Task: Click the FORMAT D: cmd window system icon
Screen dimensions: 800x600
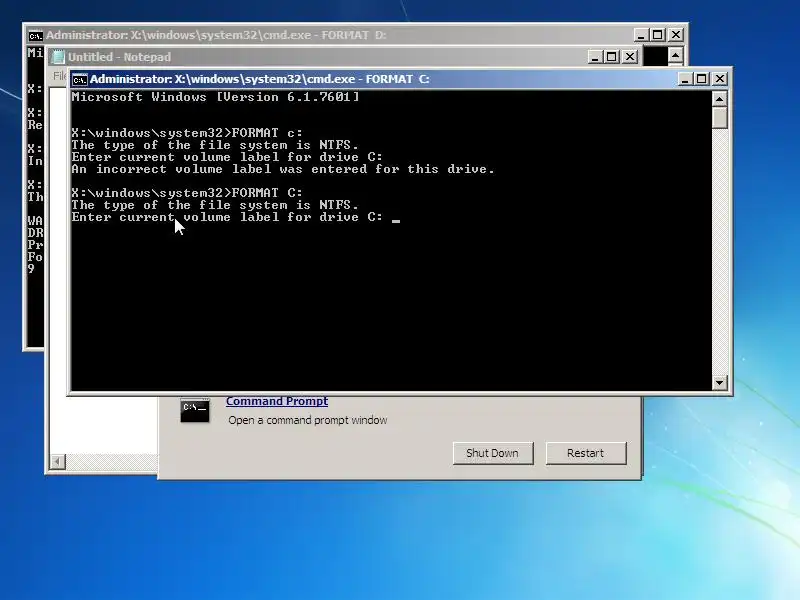Action: [35, 36]
